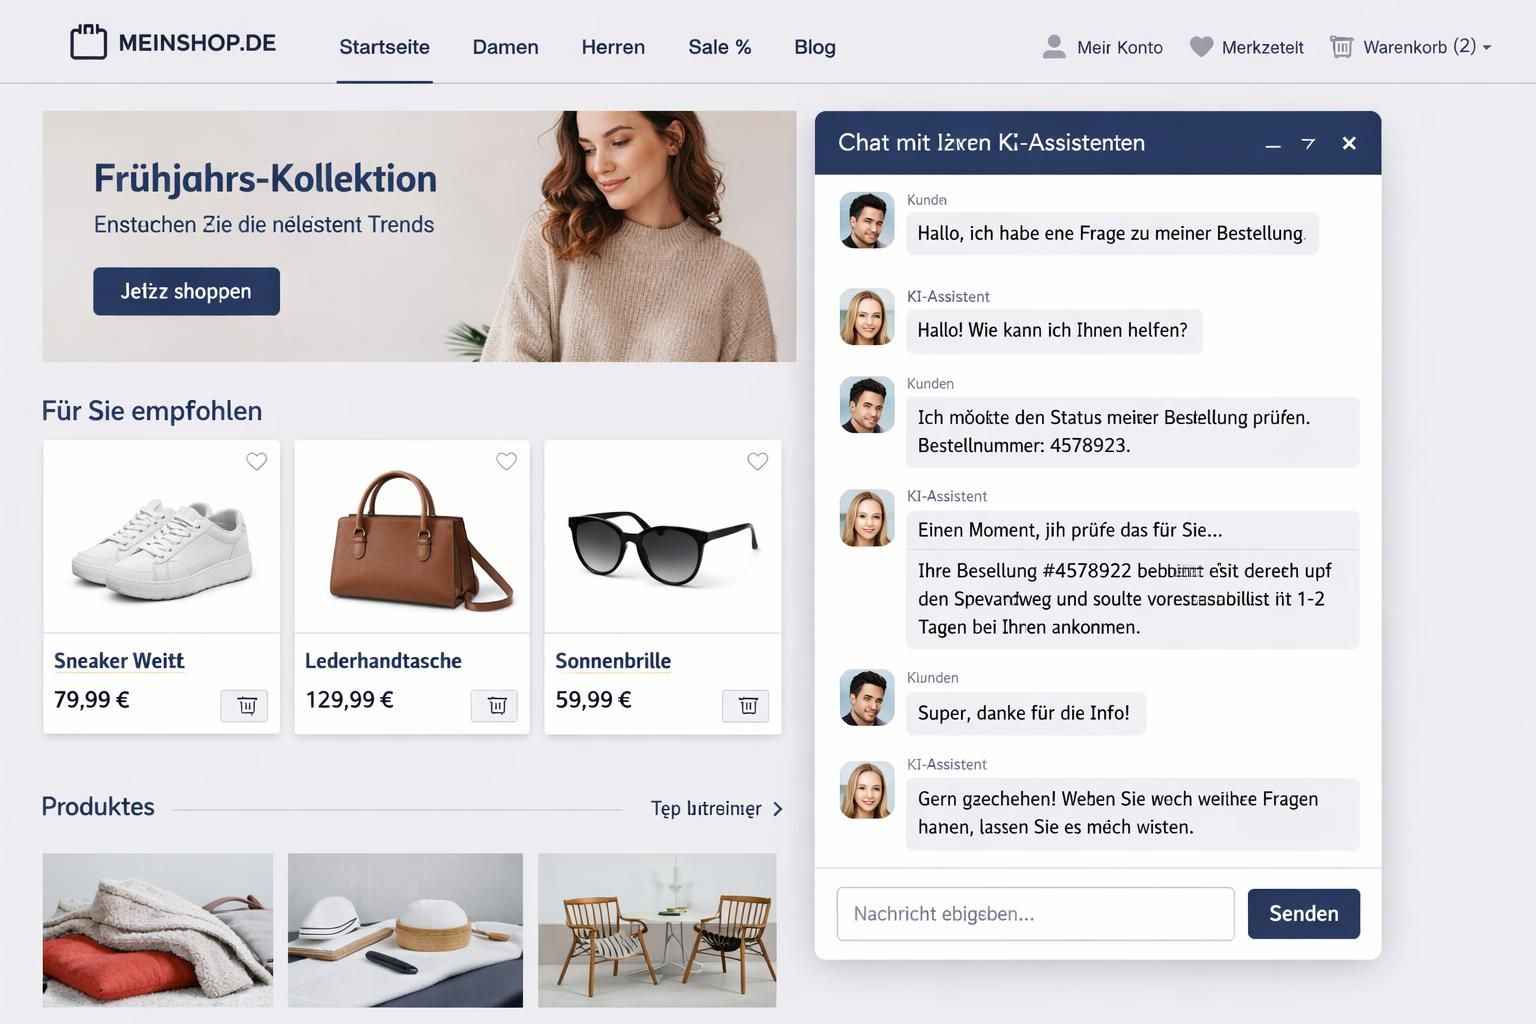
Task: Open Mein Konto via the user icon
Action: coord(1053,46)
